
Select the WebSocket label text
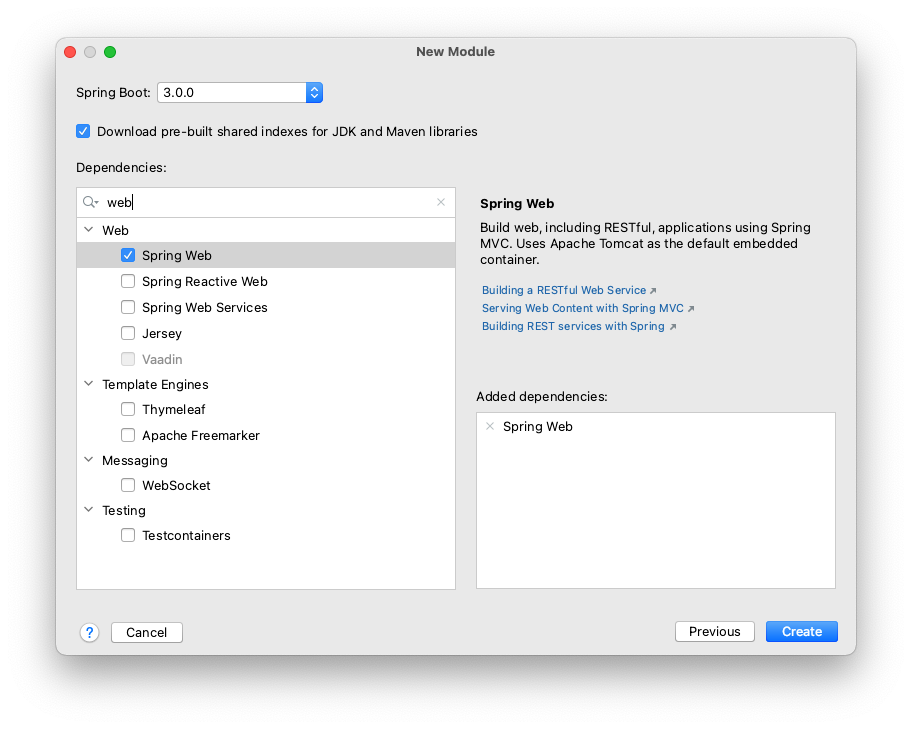tap(176, 485)
